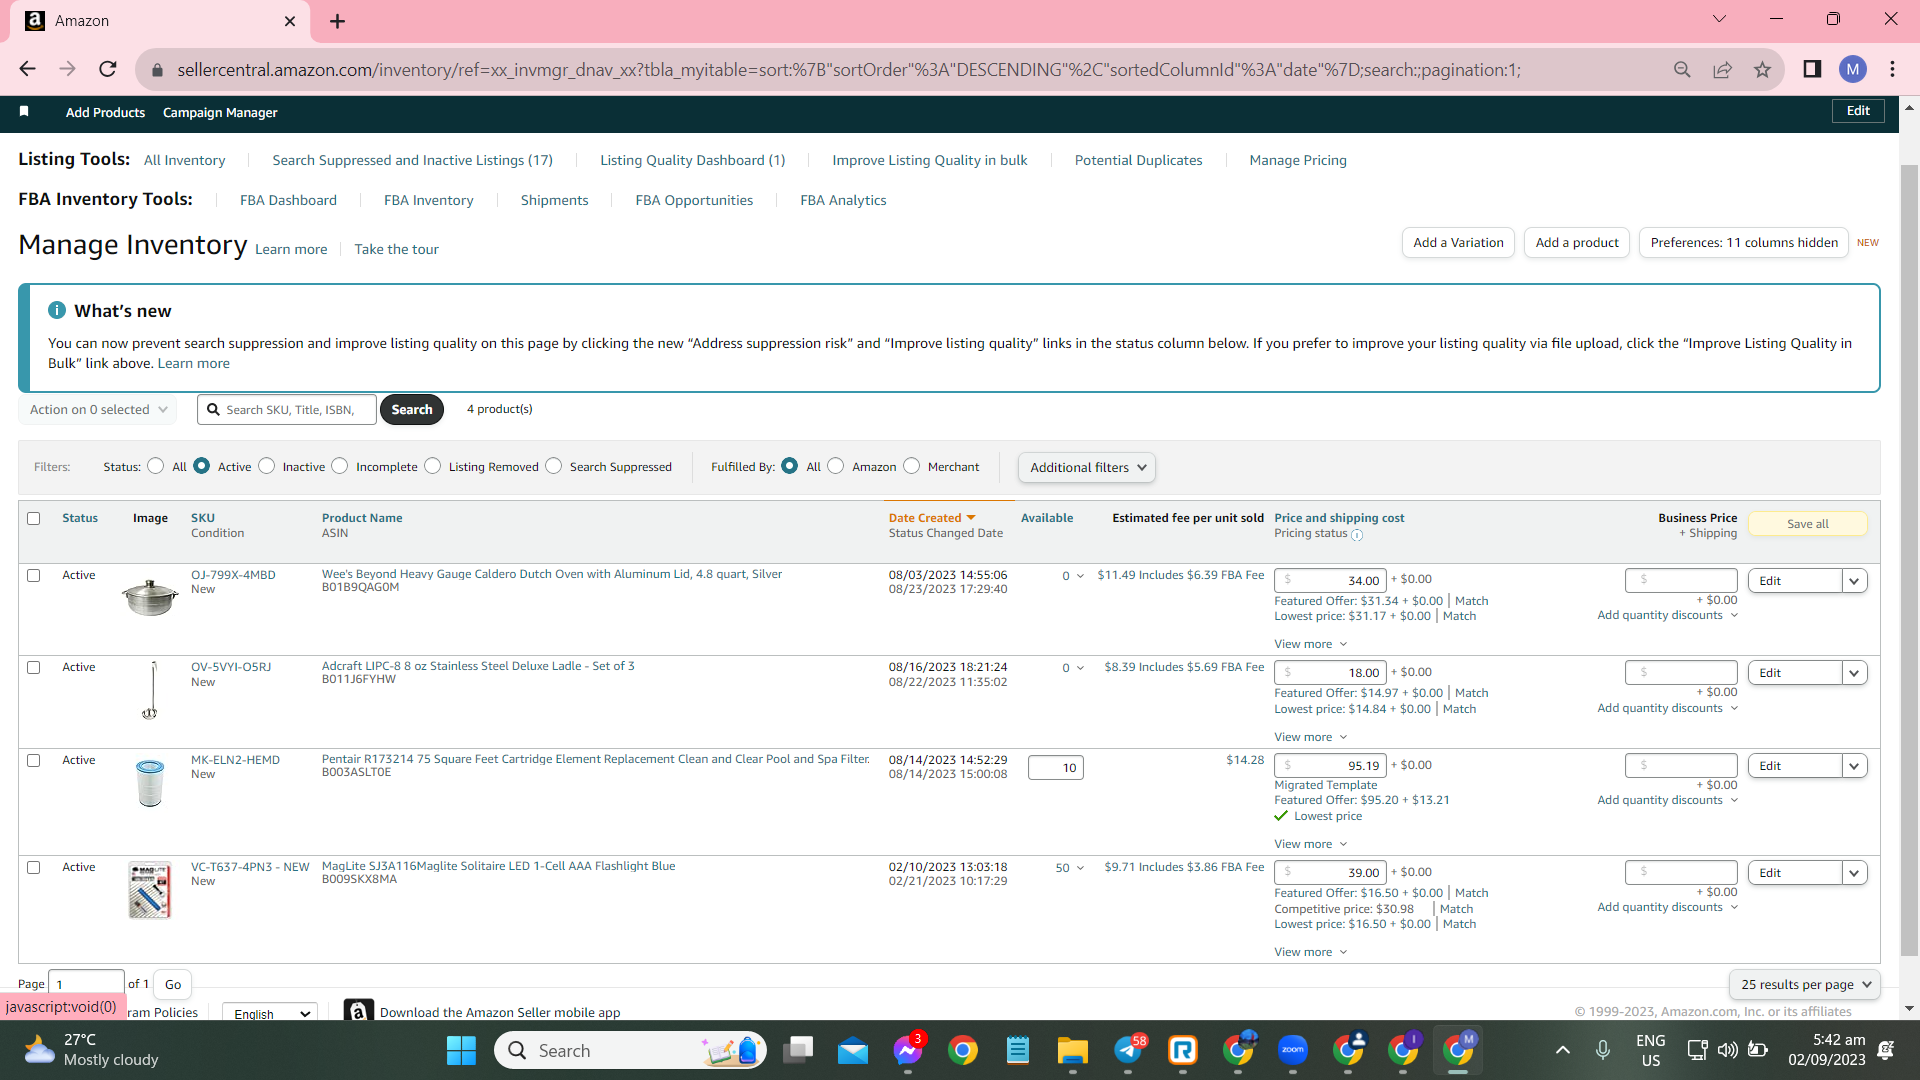Bookmark this page with the star icon
The height and width of the screenshot is (1080, 1920).
[x=1762, y=69]
